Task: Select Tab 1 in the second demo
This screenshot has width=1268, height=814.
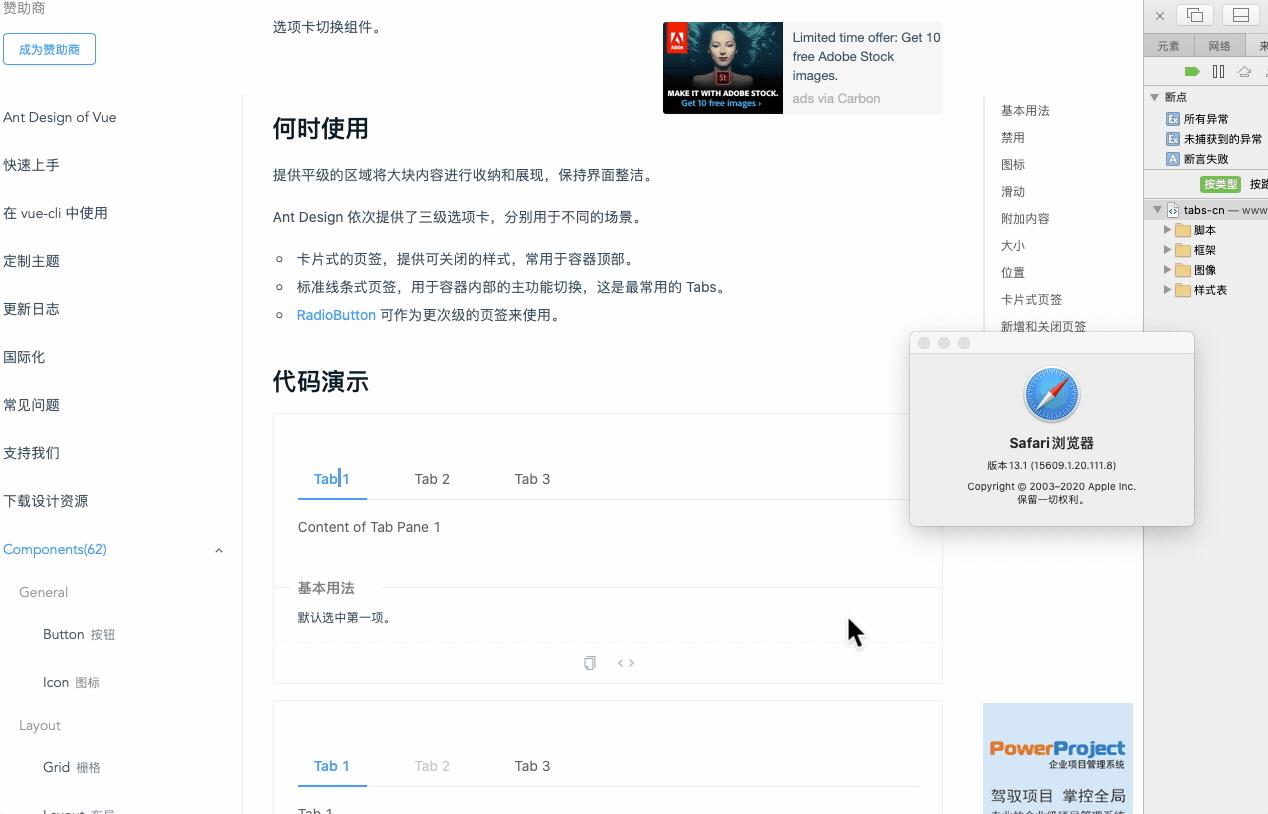Action: tap(332, 766)
